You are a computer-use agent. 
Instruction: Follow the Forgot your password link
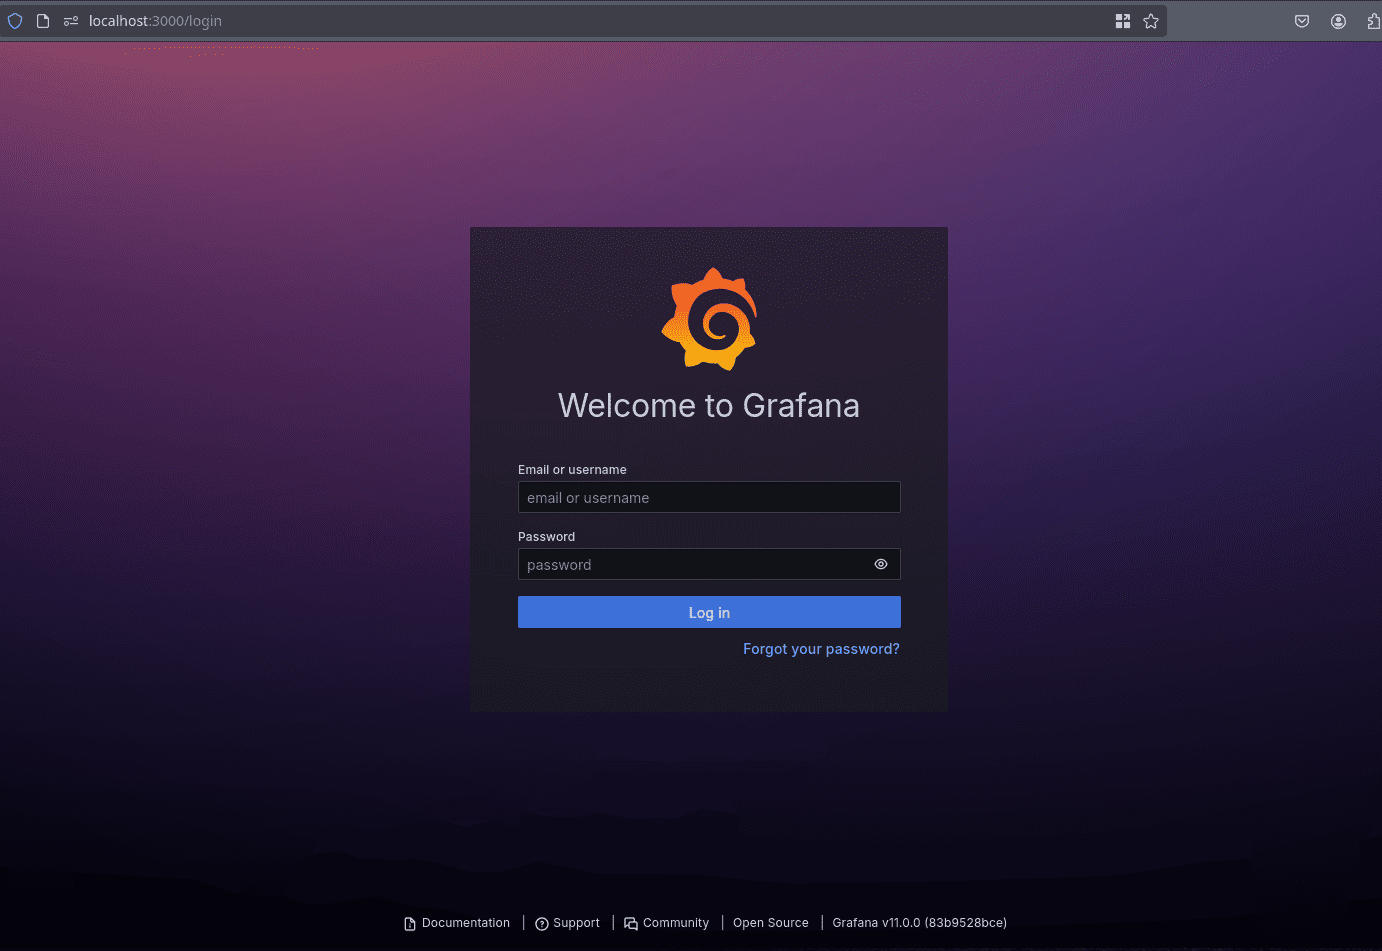point(821,649)
